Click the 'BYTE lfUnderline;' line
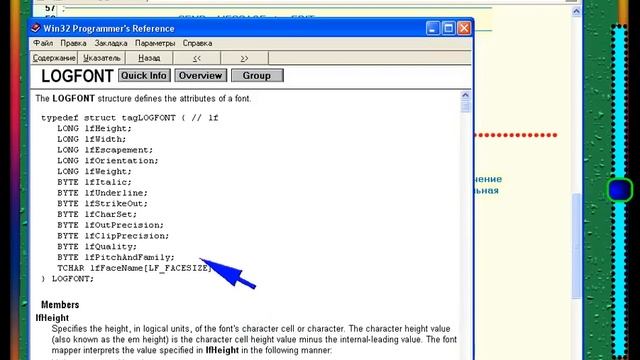 pyautogui.click(x=102, y=193)
